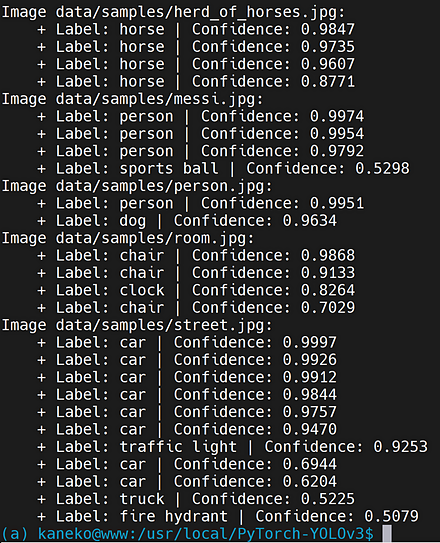Click the terminal cursor block at prompt

387,534
